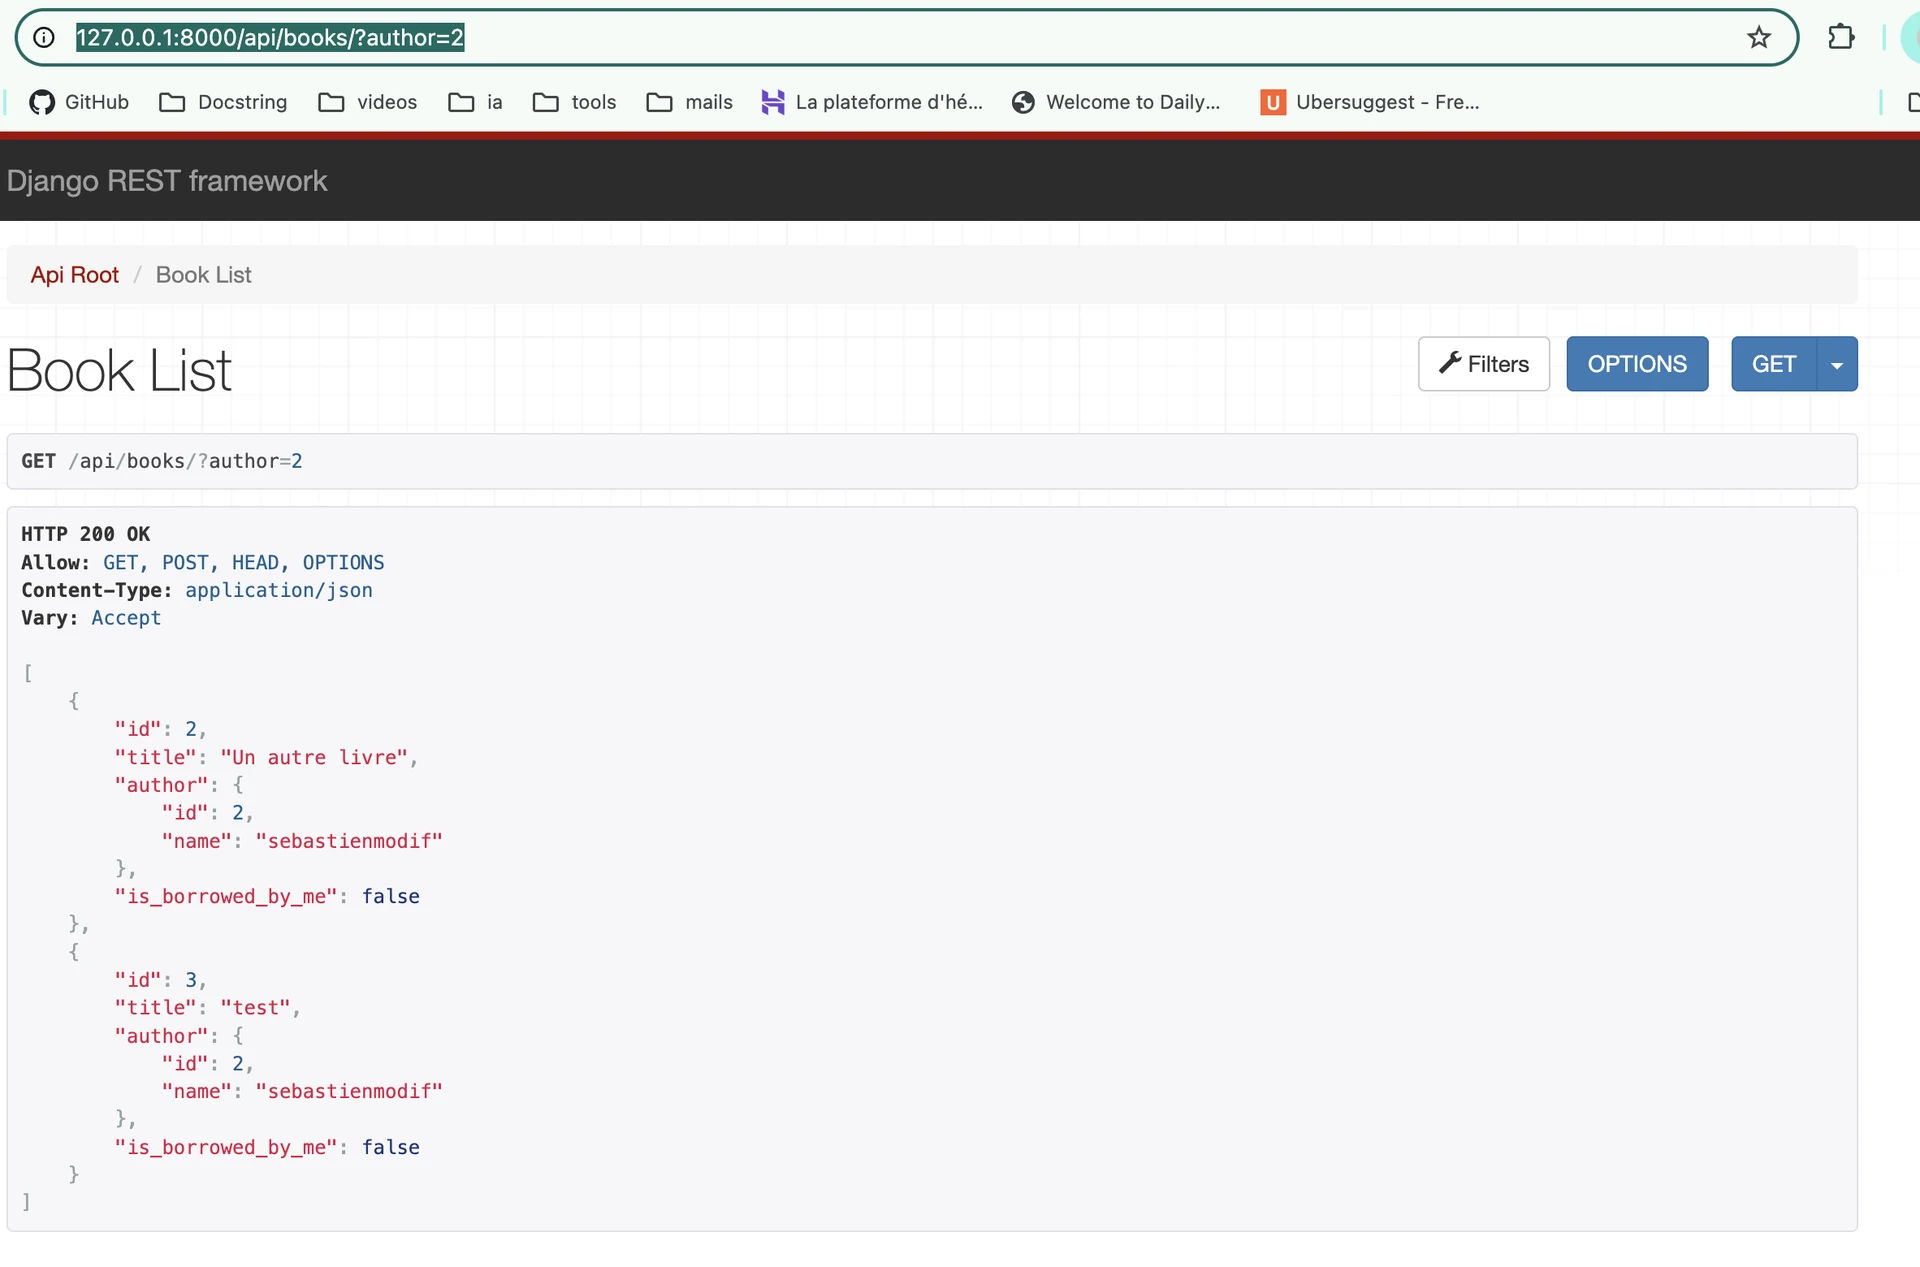Open the mails bookmarks folder
1920x1267 pixels.
689,102
